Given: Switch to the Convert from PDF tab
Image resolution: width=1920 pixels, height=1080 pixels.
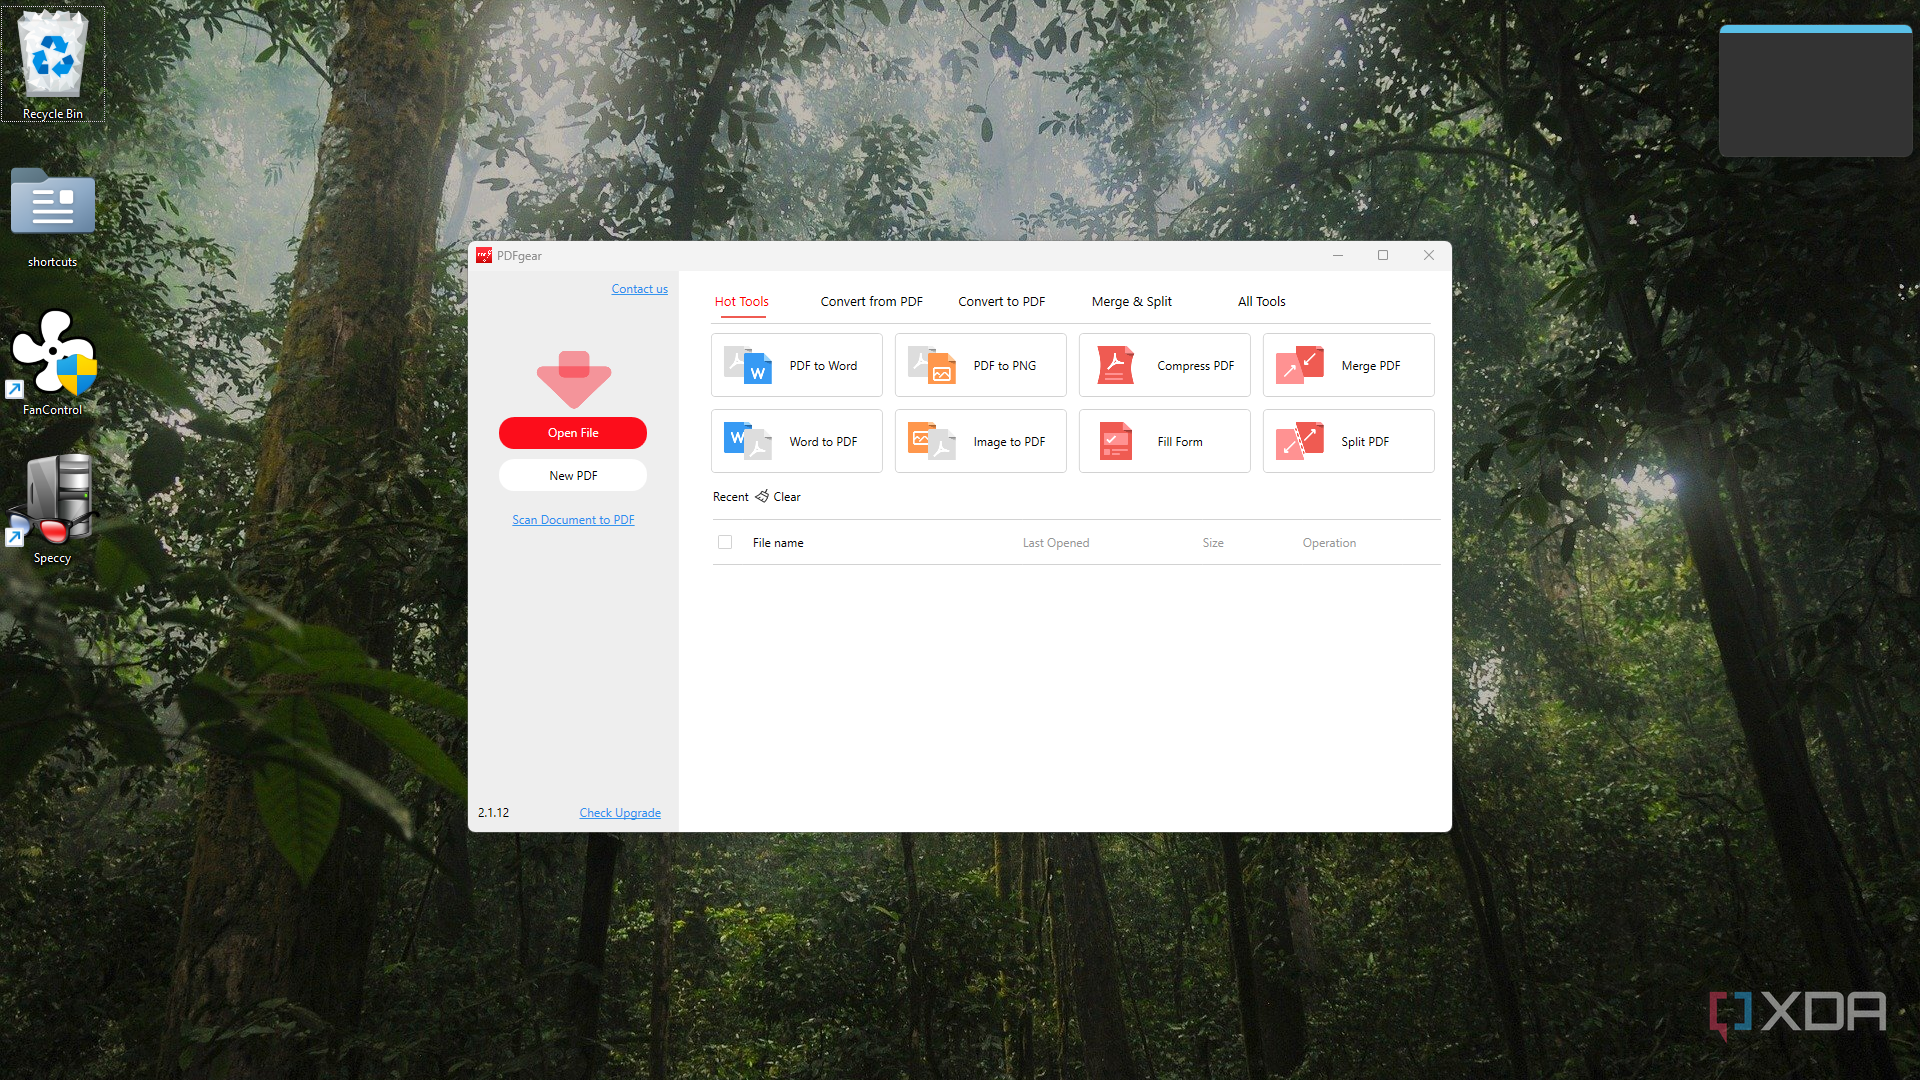Looking at the screenshot, I should coord(871,301).
